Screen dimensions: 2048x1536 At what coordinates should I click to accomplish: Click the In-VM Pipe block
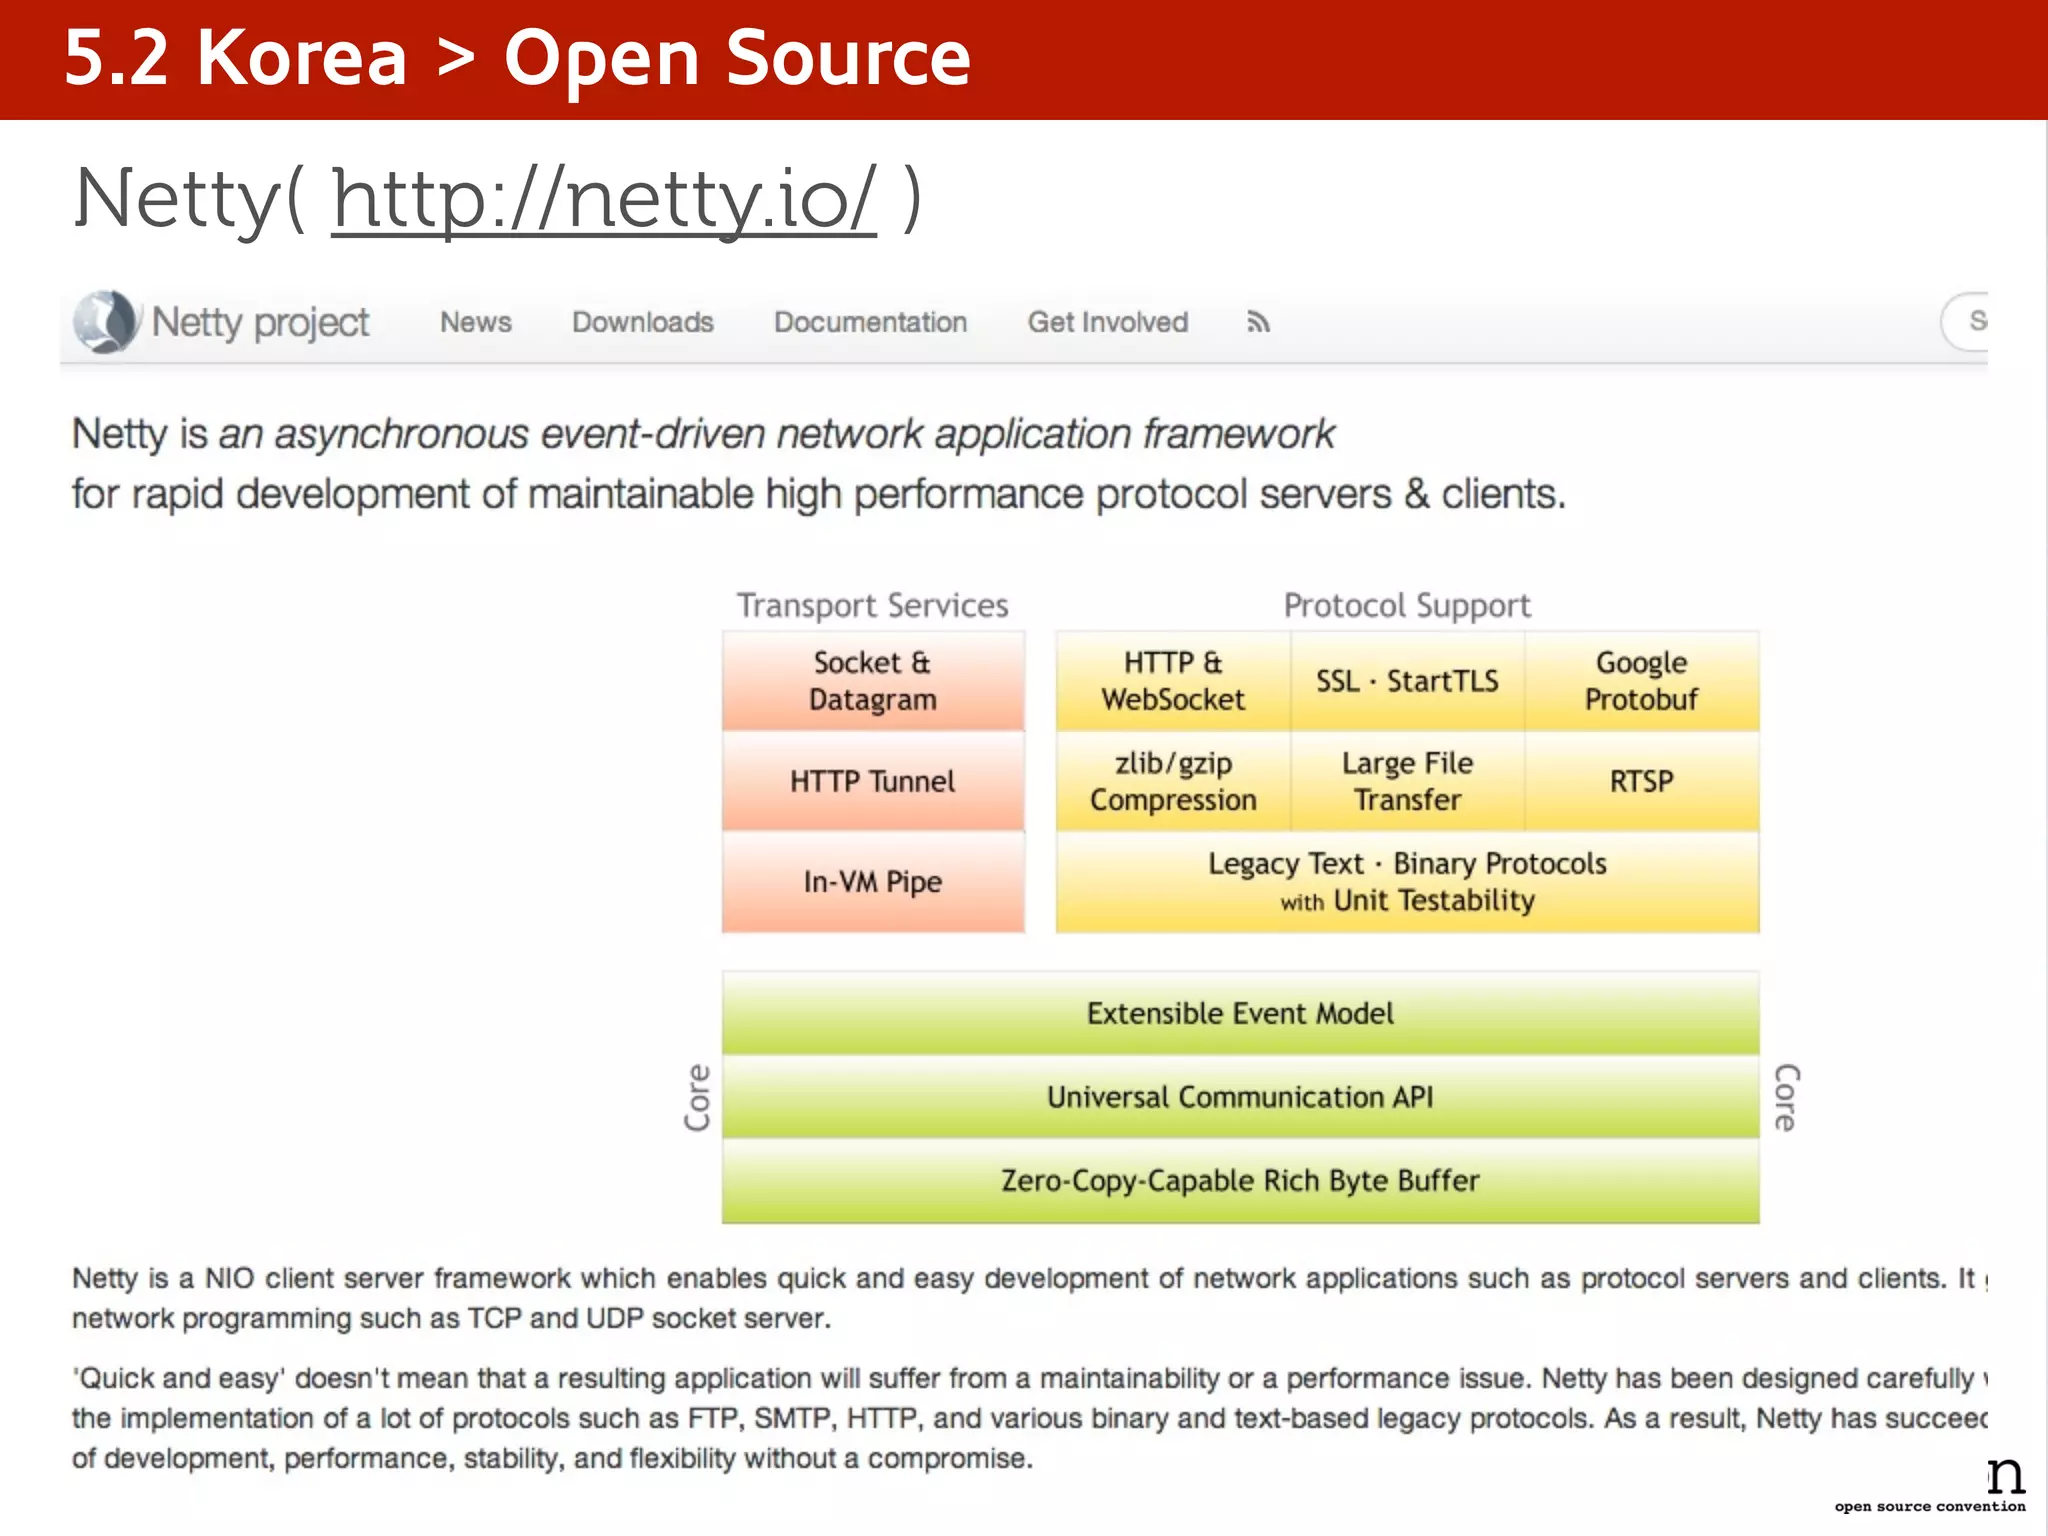[x=873, y=882]
